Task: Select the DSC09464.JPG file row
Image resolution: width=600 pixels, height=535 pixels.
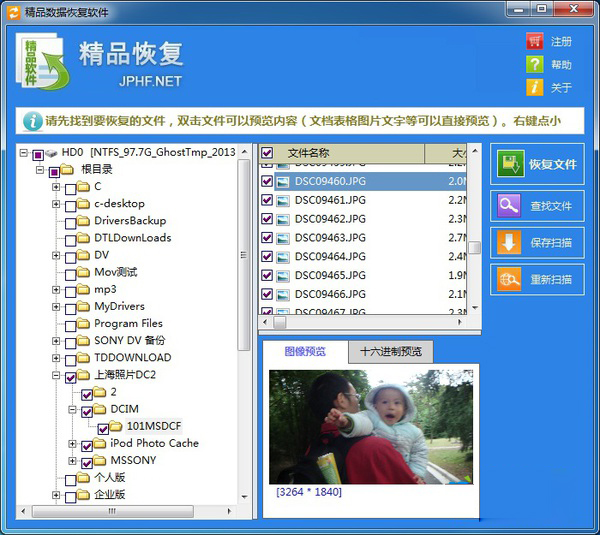Action: click(x=362, y=256)
